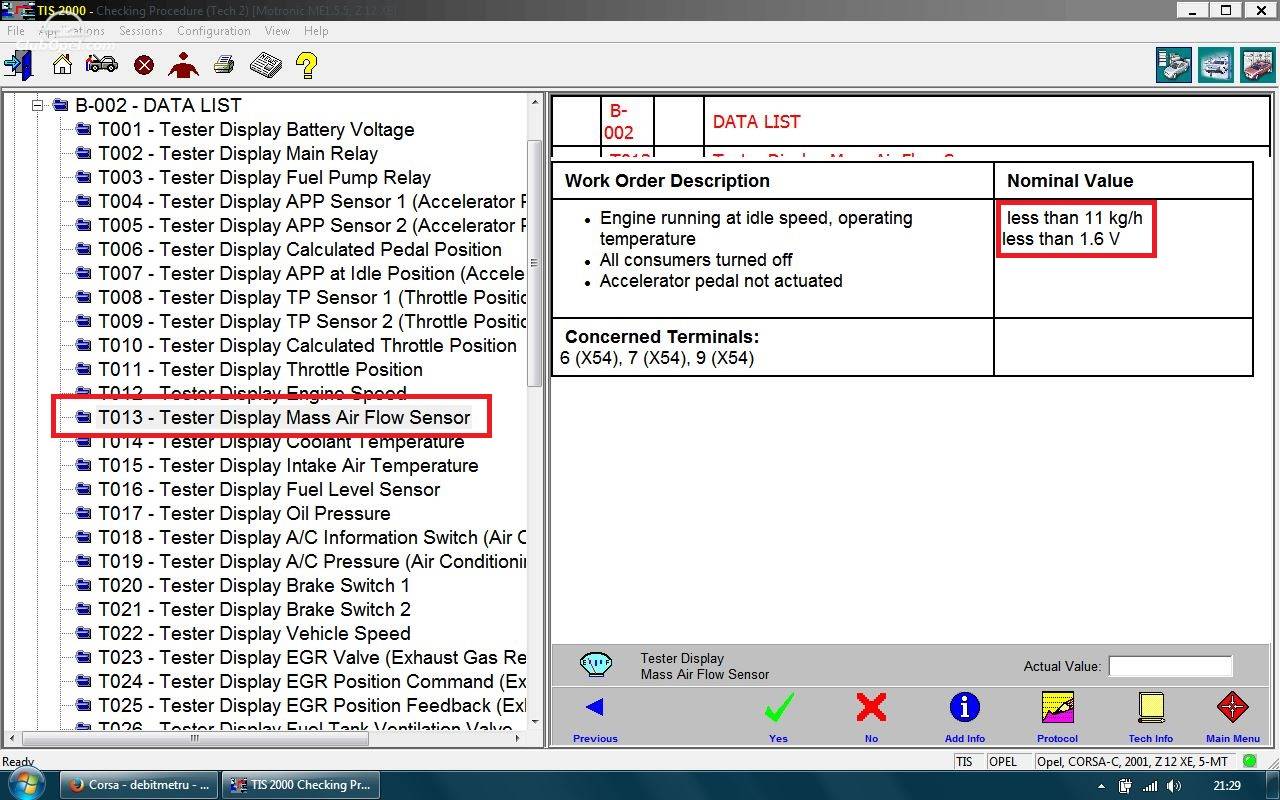Select T010 Calculated Throttle Position
The height and width of the screenshot is (800, 1280).
click(307, 345)
